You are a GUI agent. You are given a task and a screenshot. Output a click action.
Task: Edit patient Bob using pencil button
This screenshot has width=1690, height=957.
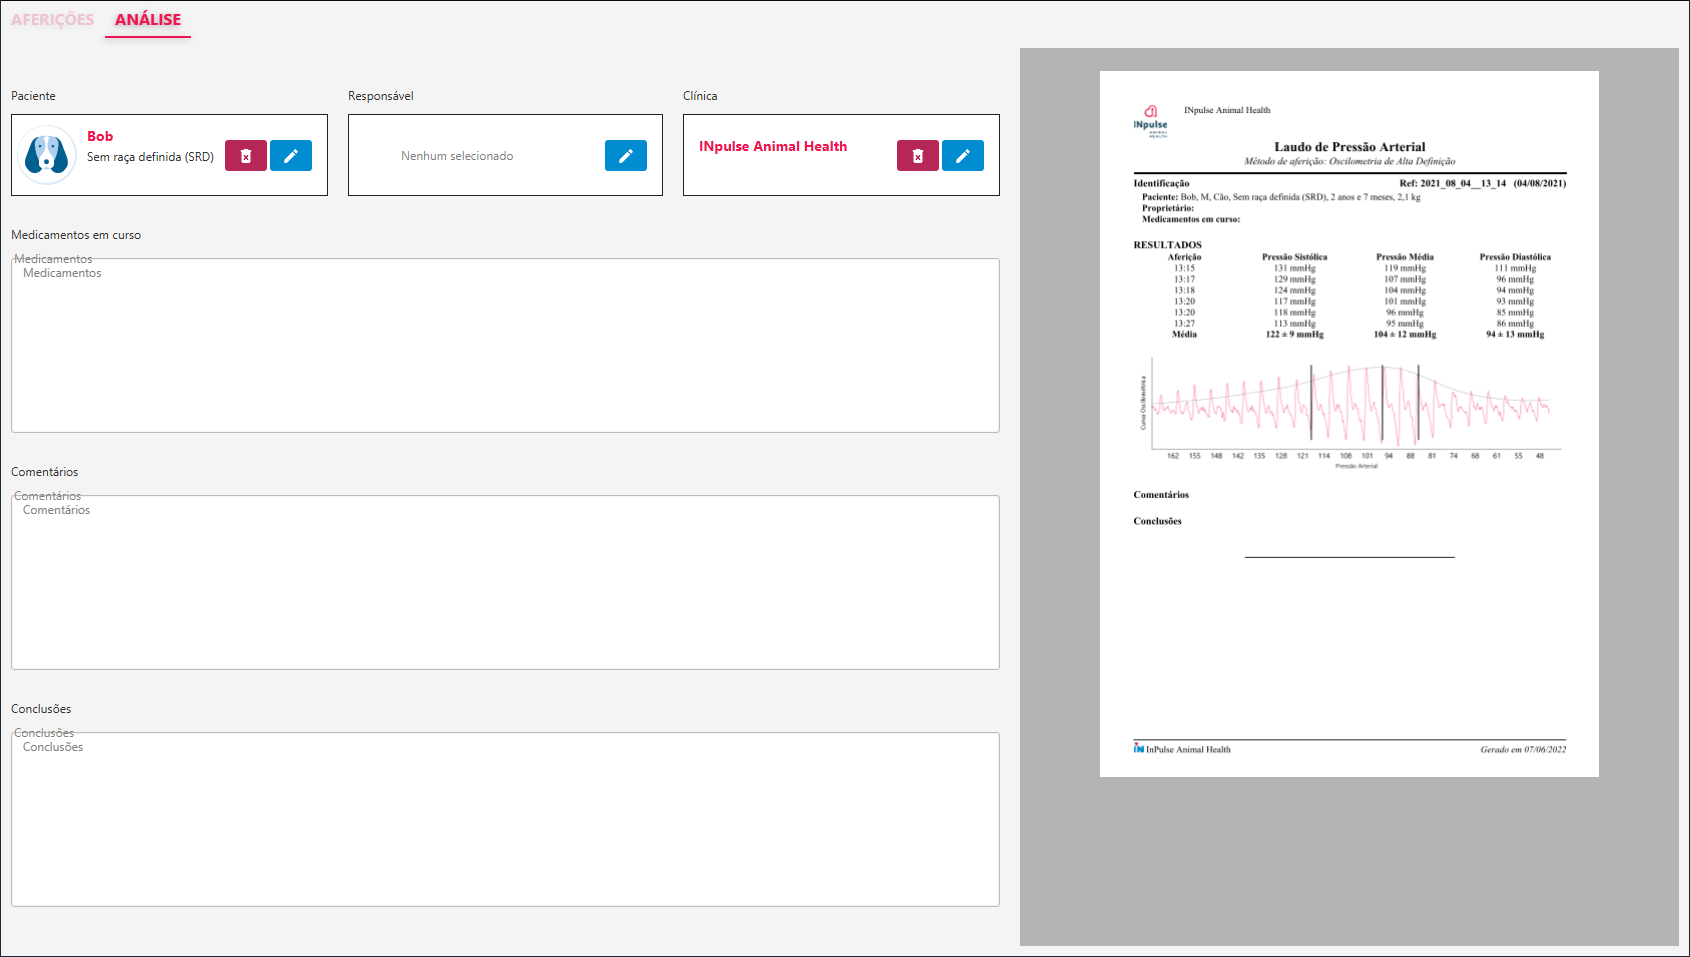(291, 156)
